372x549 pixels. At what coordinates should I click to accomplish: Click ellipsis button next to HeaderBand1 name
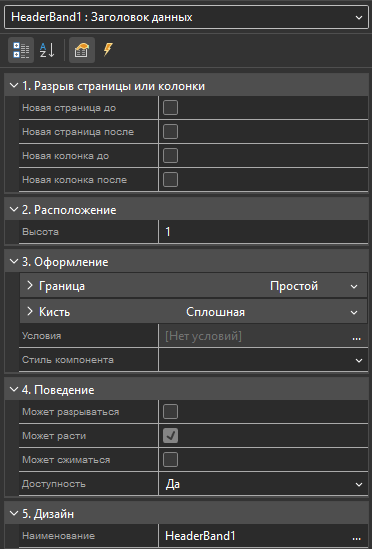click(x=357, y=537)
